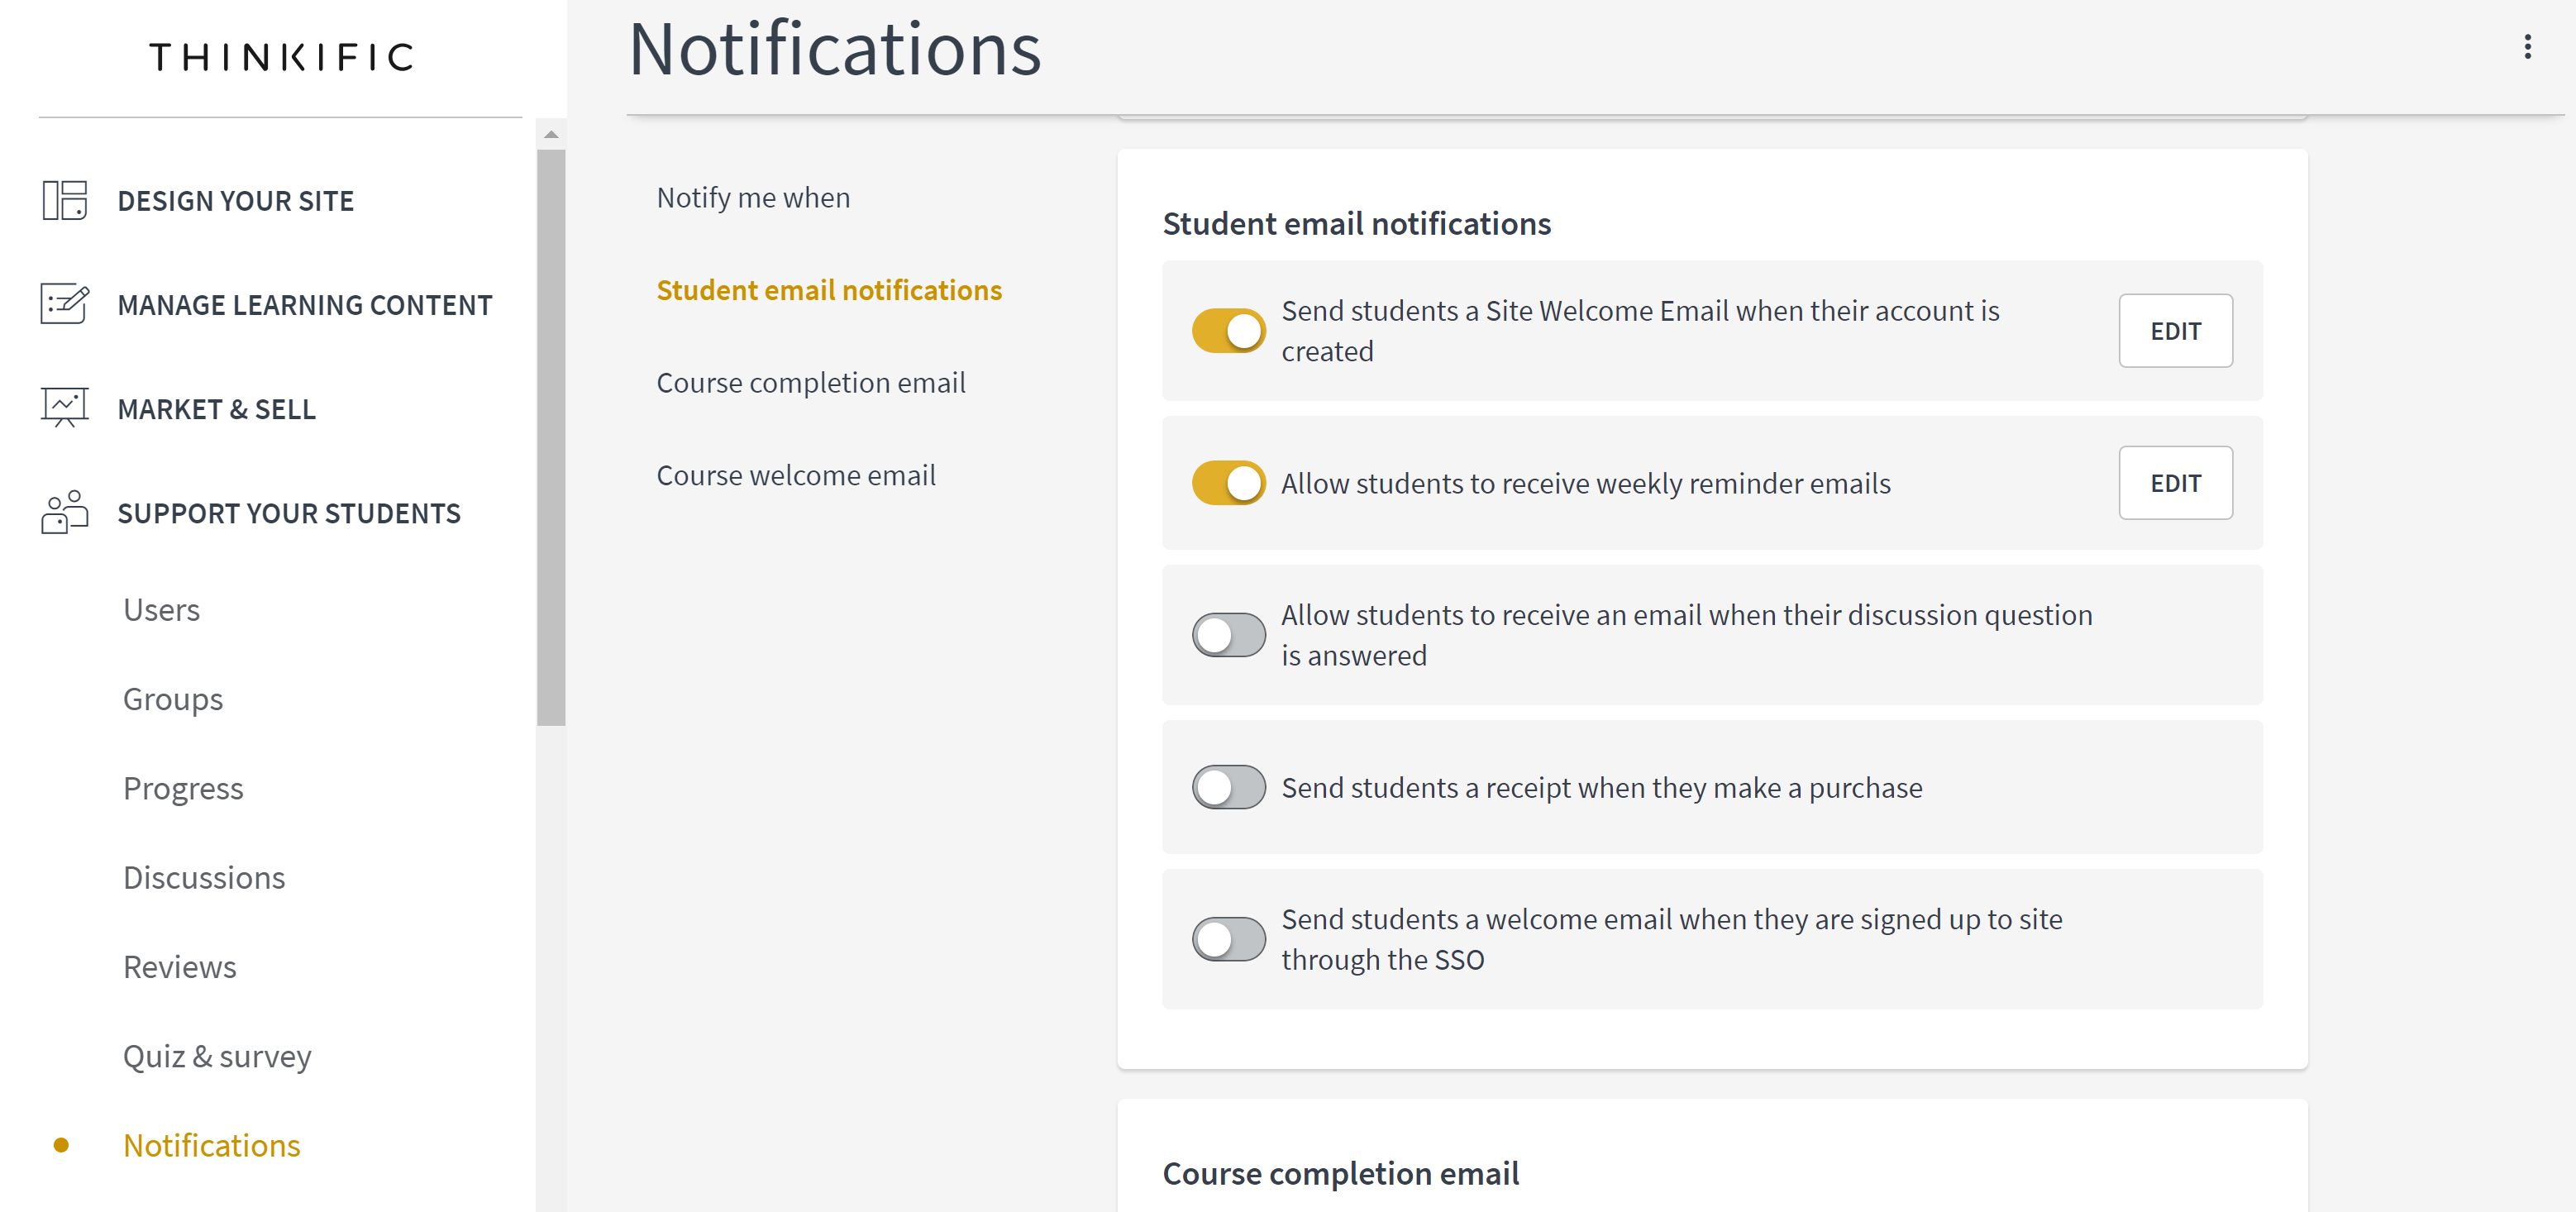Edit the weekly reminder emails

2175,483
